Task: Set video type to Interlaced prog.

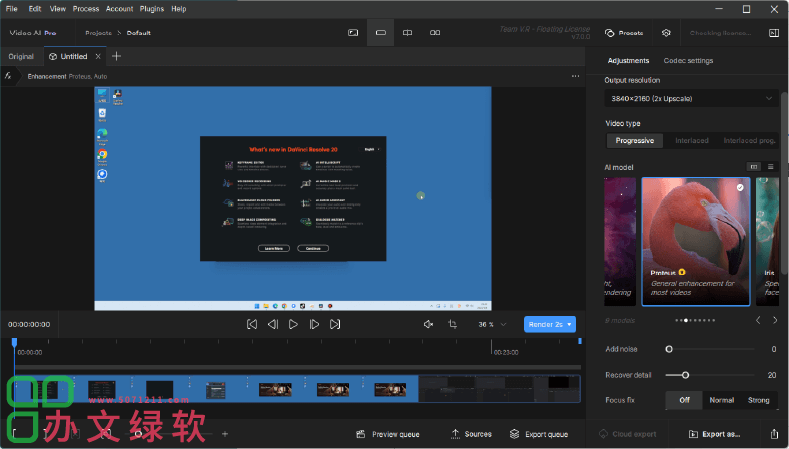Action: pos(749,140)
